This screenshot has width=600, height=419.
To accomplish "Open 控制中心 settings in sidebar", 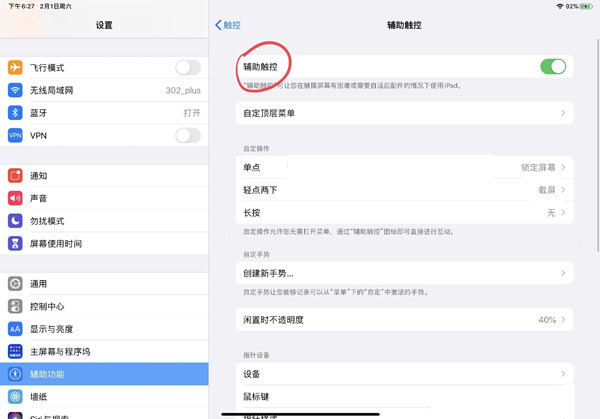I will [104, 306].
